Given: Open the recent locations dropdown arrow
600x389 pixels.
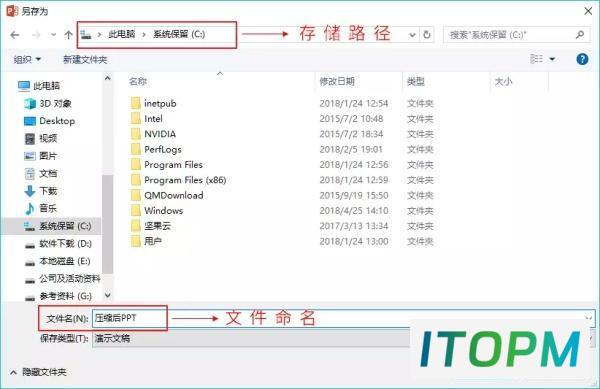Looking at the screenshot, I should coord(53,35).
